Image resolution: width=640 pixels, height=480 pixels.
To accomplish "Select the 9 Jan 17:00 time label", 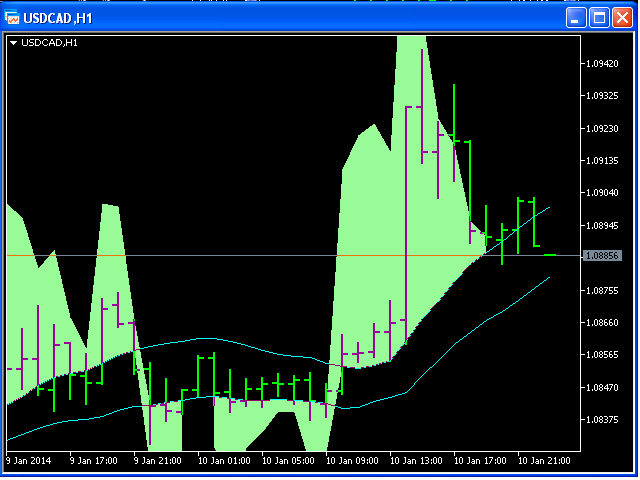I will tap(93, 461).
